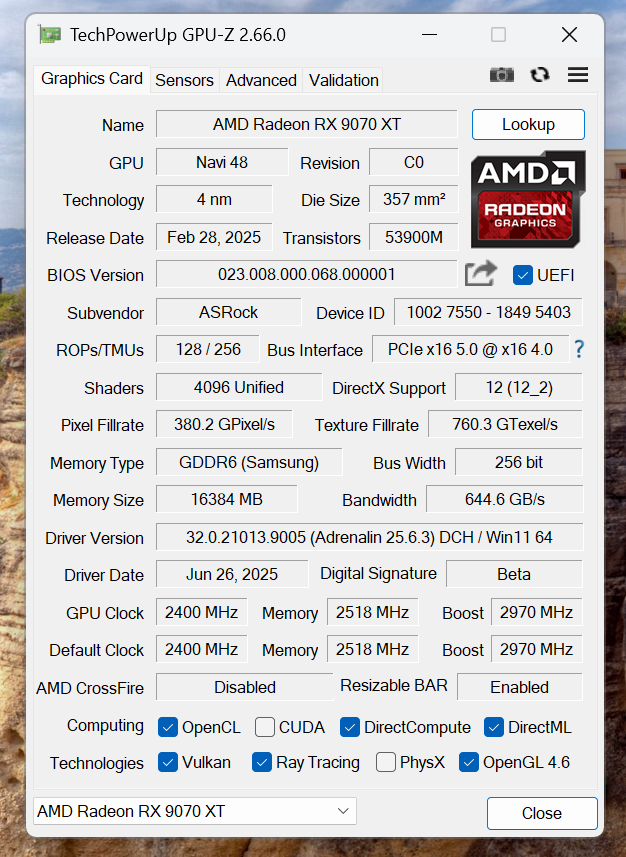Click the camera screenshot icon
The width and height of the screenshot is (626, 857).
click(x=501, y=74)
